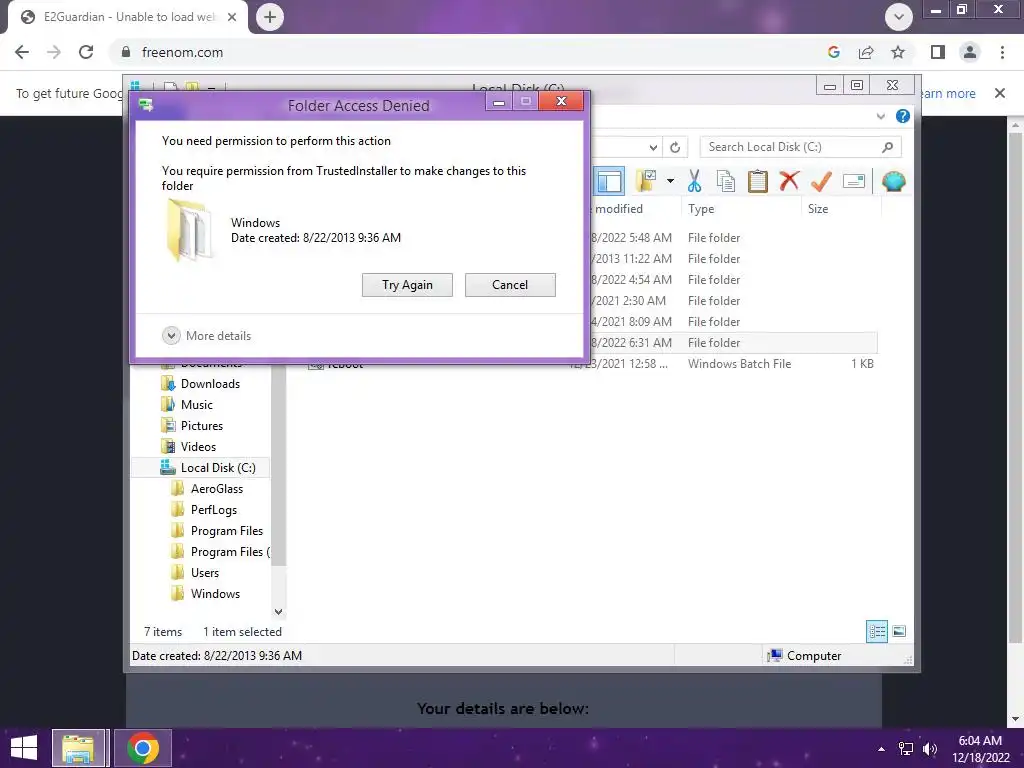Click the Windows Batch File type cell

(739, 364)
